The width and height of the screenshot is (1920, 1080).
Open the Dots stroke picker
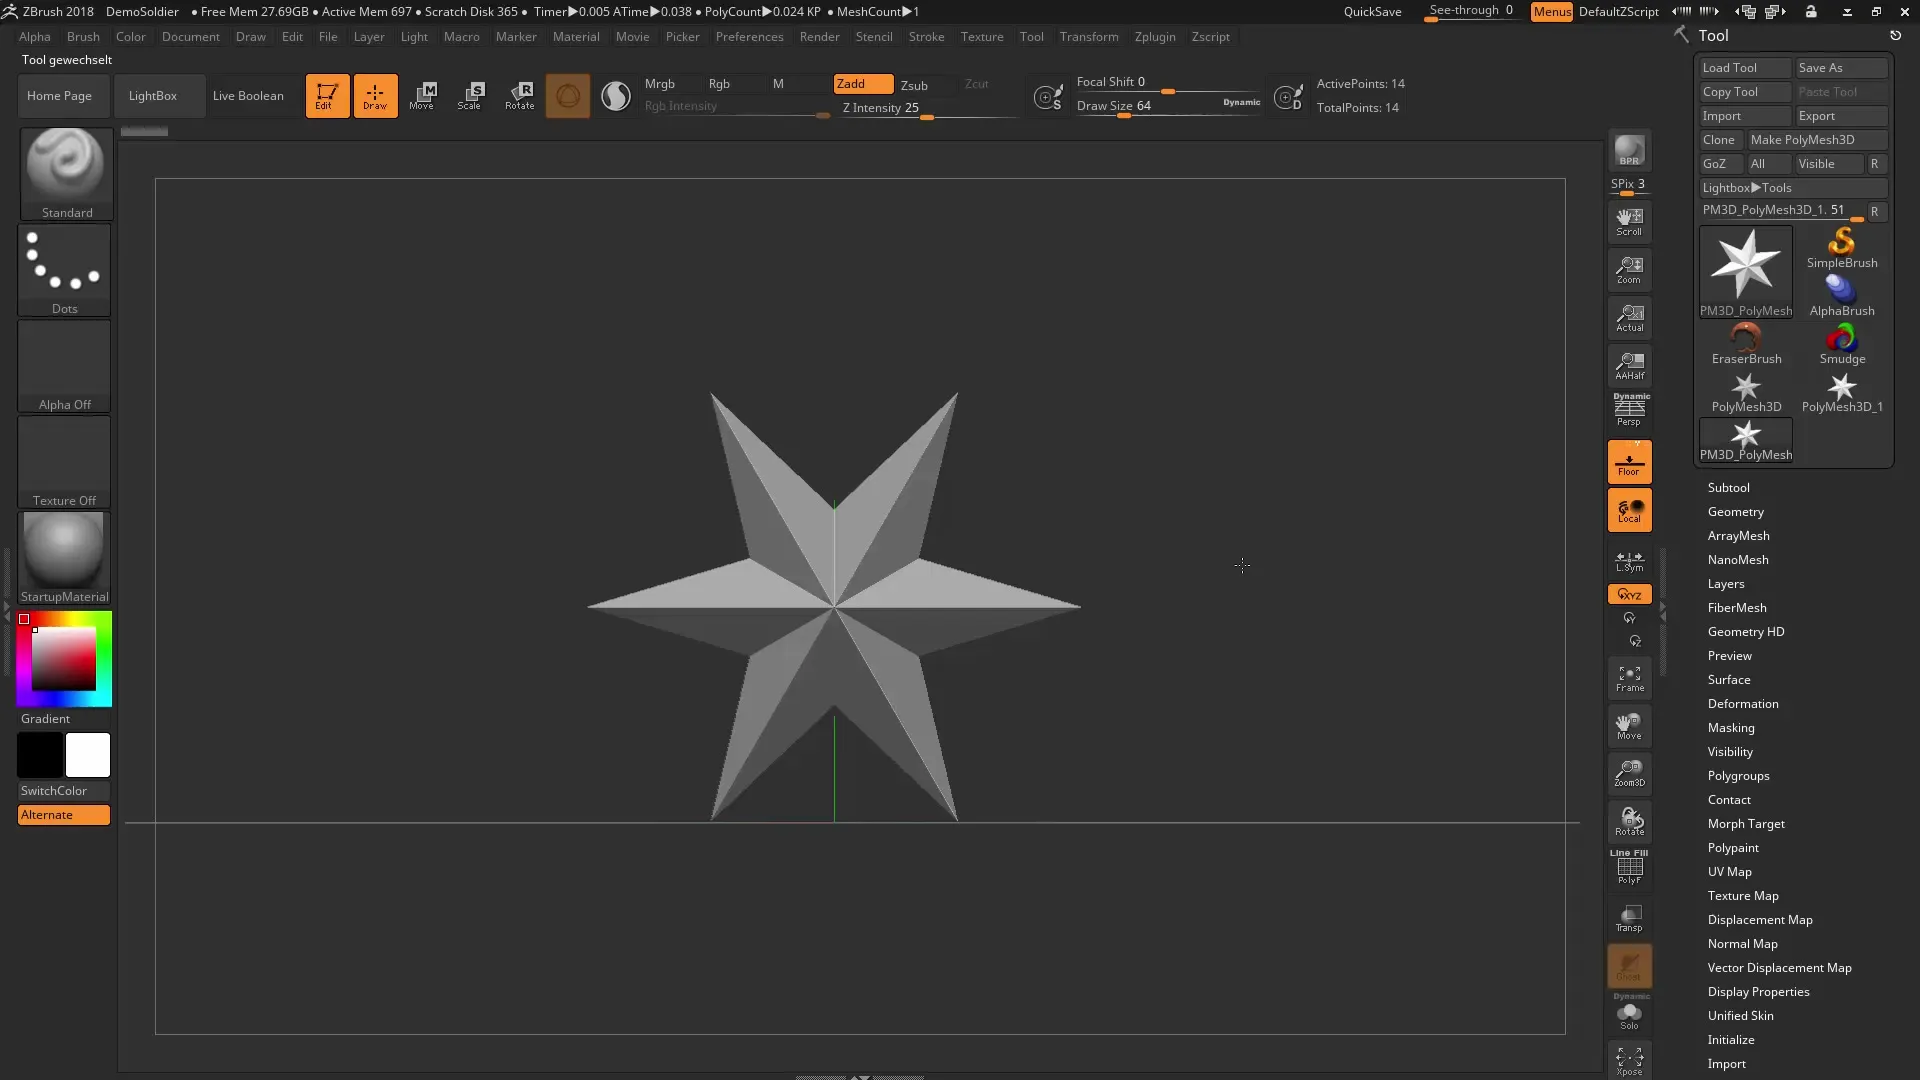[65, 270]
